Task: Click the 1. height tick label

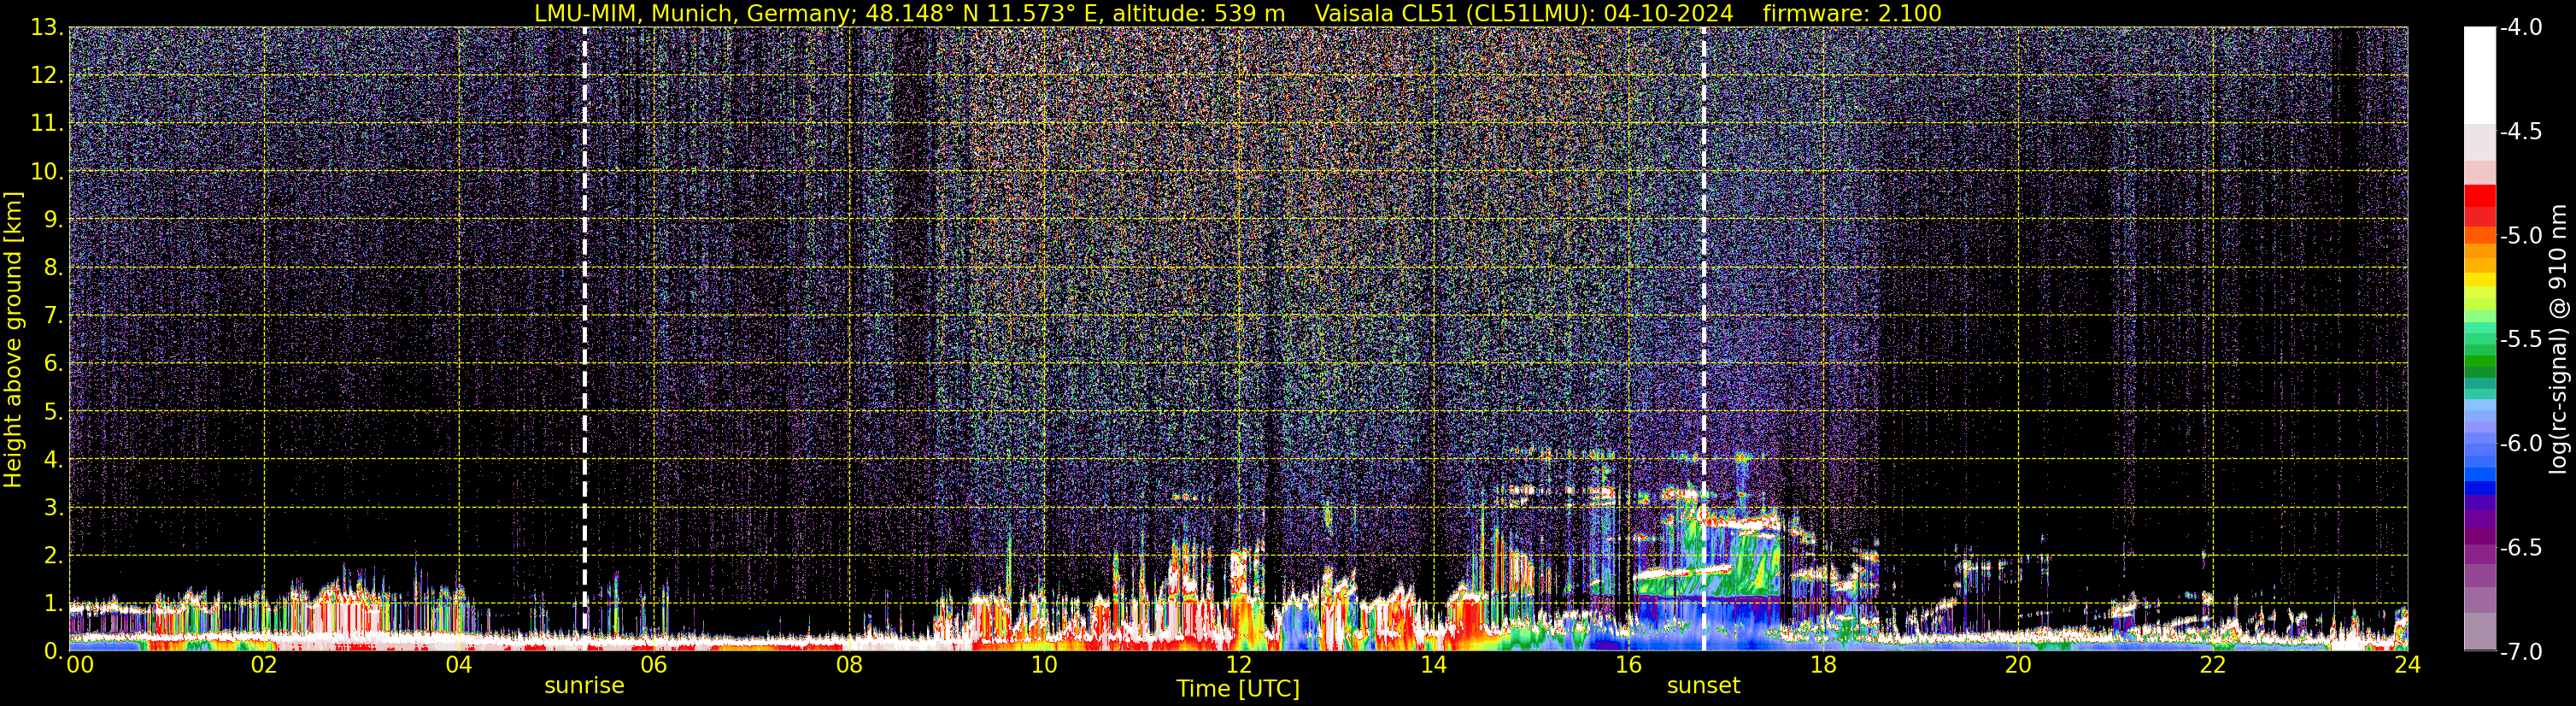Action: pyautogui.click(x=53, y=603)
